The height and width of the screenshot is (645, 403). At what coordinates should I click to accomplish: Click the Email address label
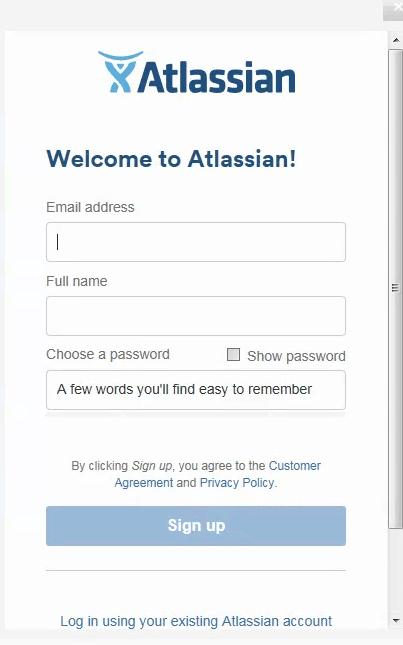pyautogui.click(x=90, y=207)
